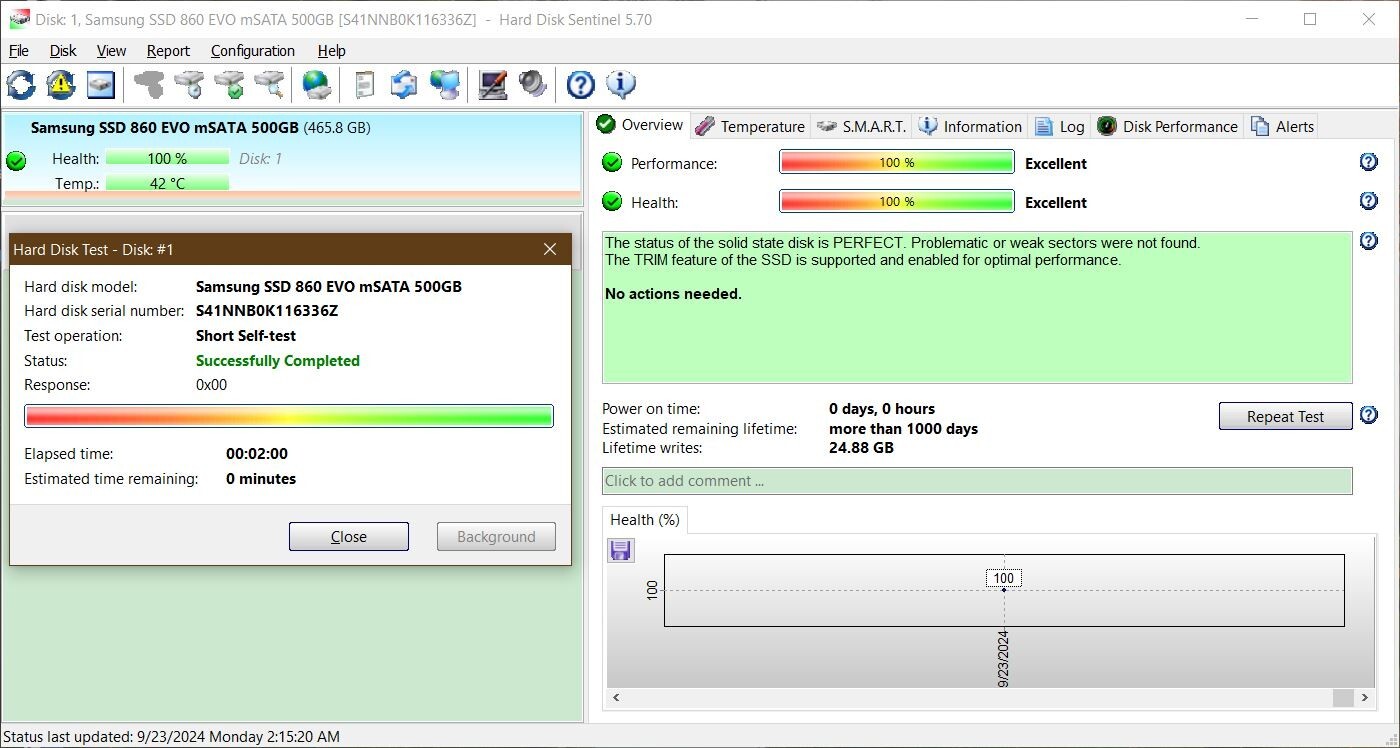Click the help icon beside the status text box
This screenshot has height=748, width=1400.
1369,241
